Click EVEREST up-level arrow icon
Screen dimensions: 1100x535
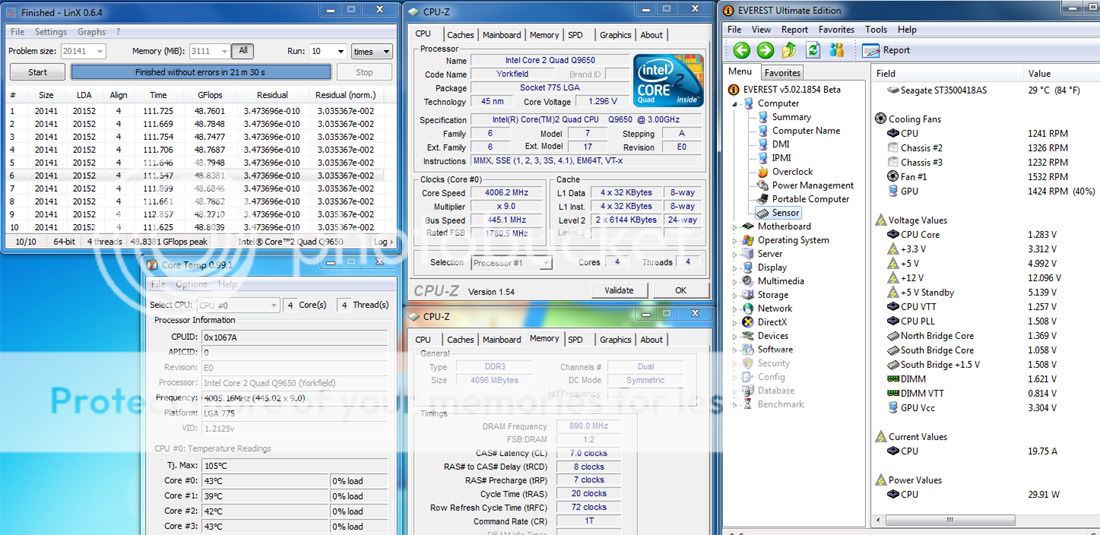(789, 50)
